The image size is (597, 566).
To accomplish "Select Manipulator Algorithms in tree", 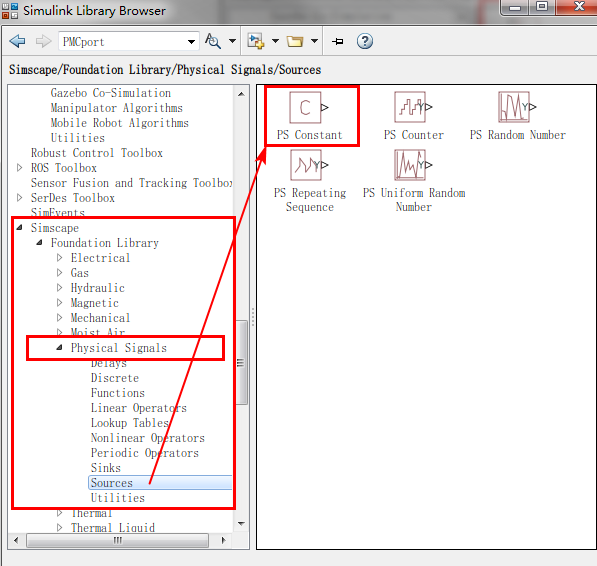I will point(117,108).
